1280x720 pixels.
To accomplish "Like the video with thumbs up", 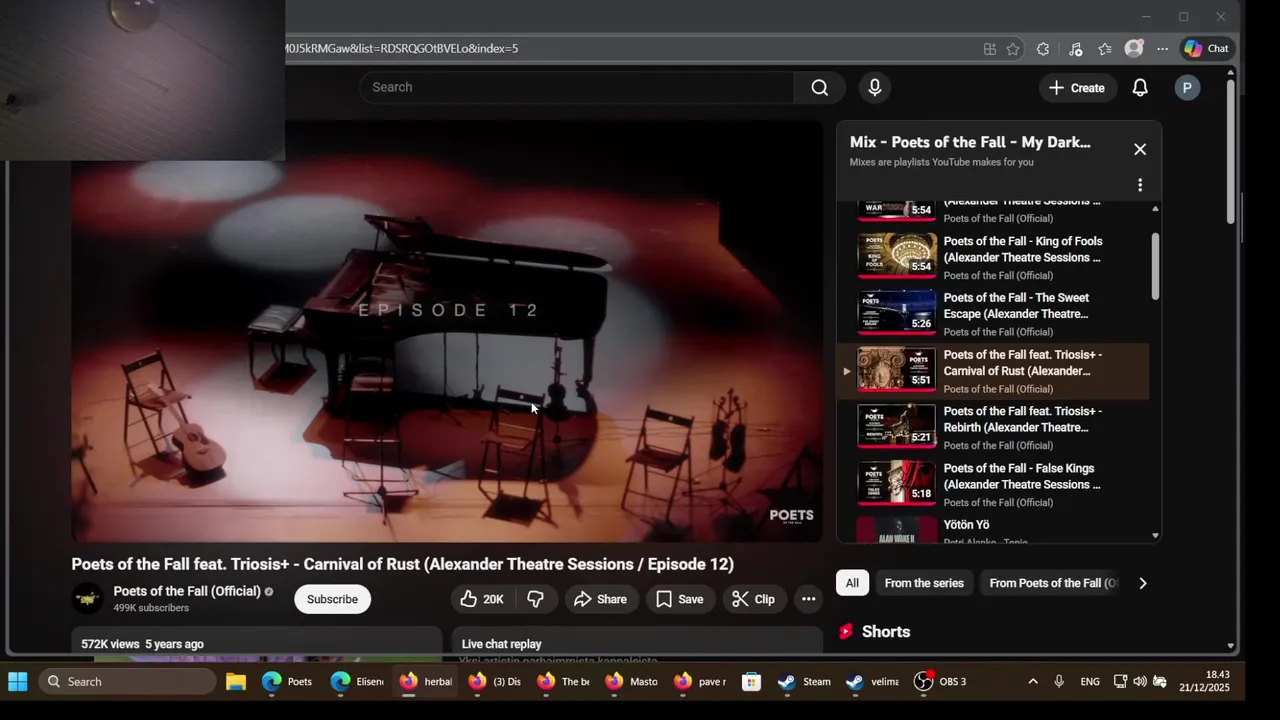I will click(x=481, y=599).
